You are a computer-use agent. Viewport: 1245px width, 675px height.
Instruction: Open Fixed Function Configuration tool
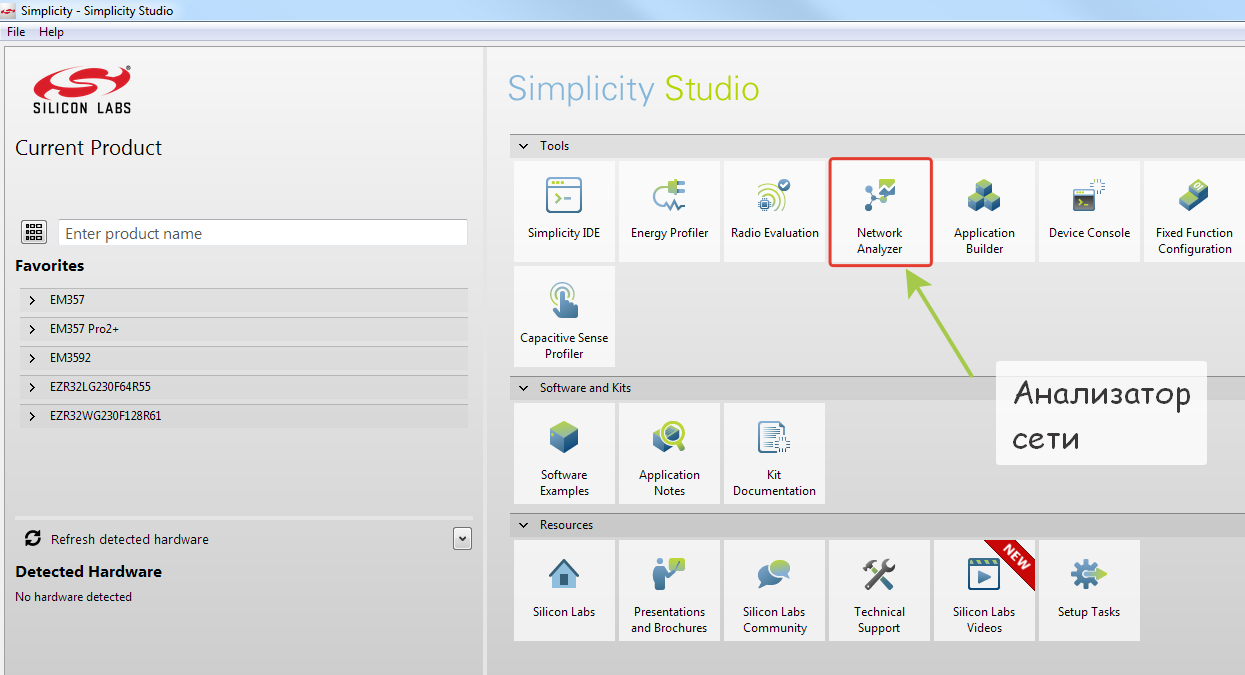click(x=1194, y=212)
